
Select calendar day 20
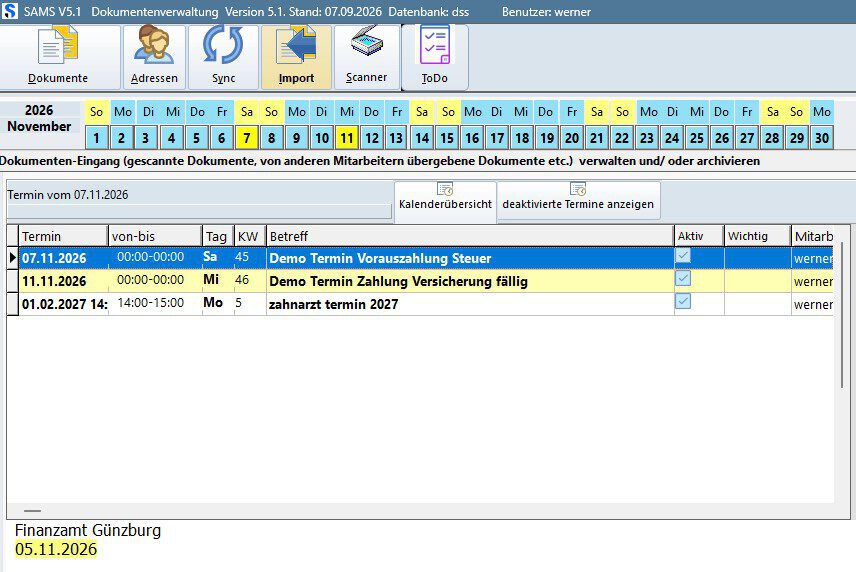tap(572, 138)
